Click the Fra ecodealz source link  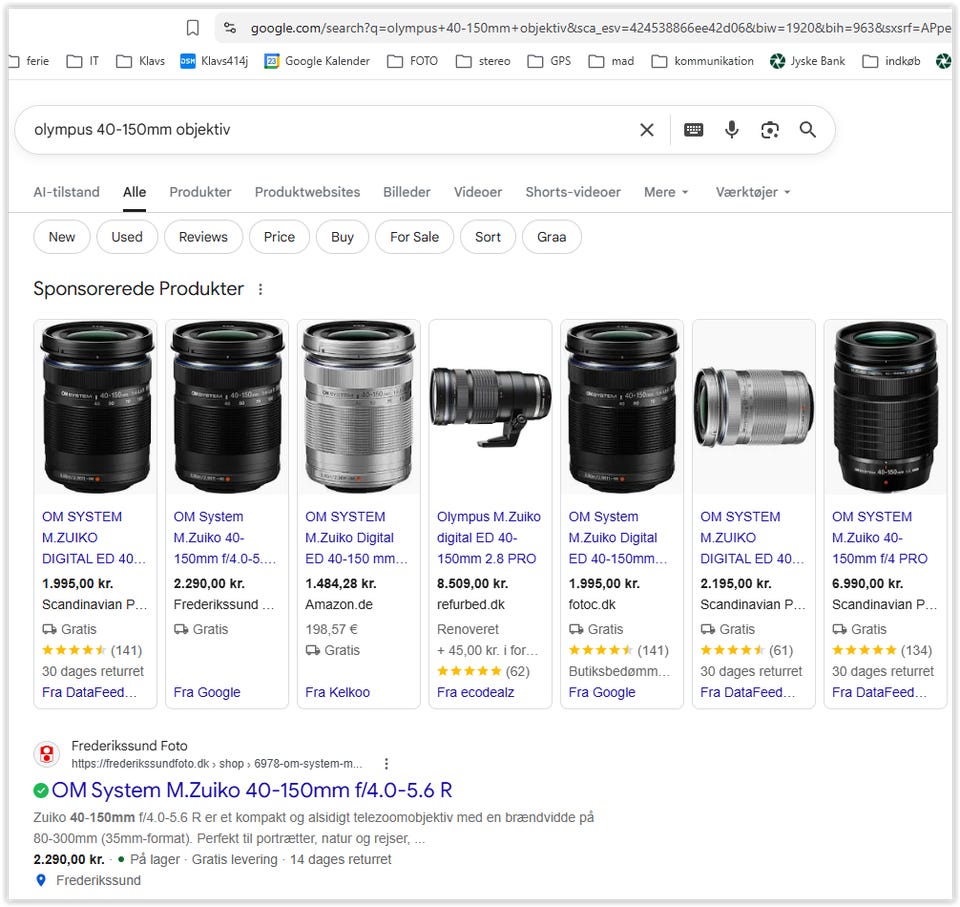tap(475, 693)
